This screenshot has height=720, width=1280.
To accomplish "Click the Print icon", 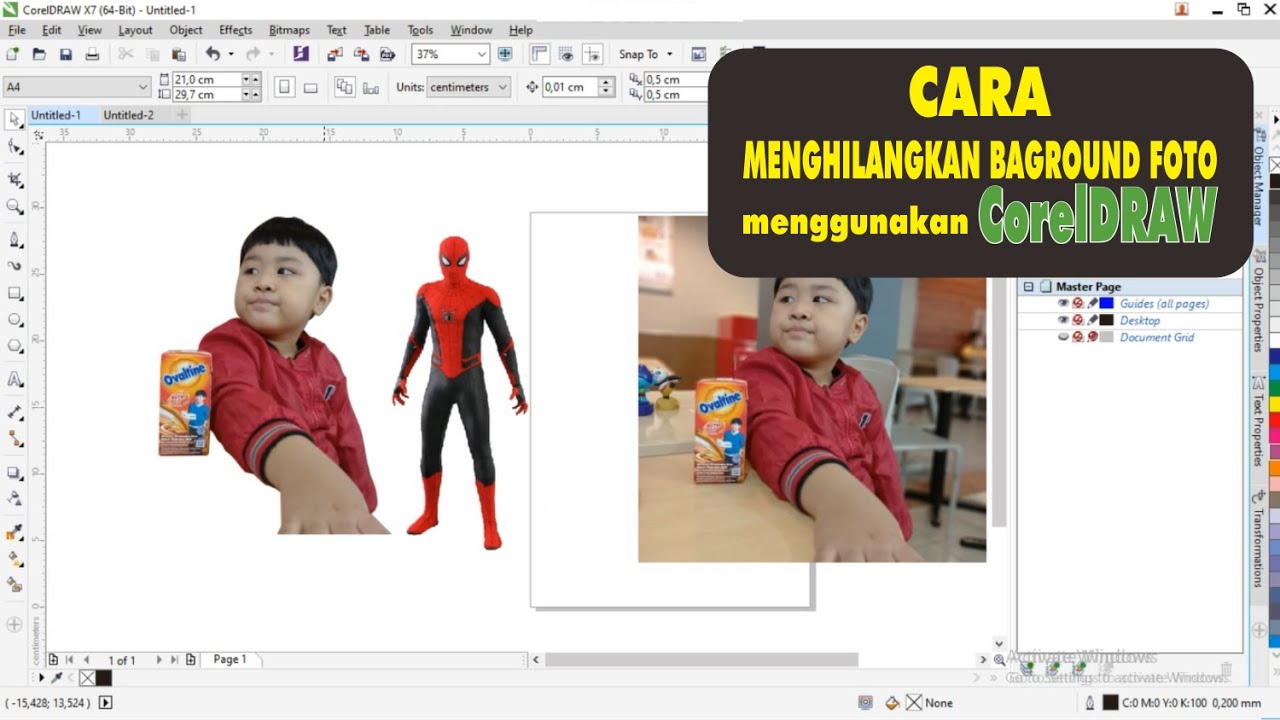I will [92, 54].
